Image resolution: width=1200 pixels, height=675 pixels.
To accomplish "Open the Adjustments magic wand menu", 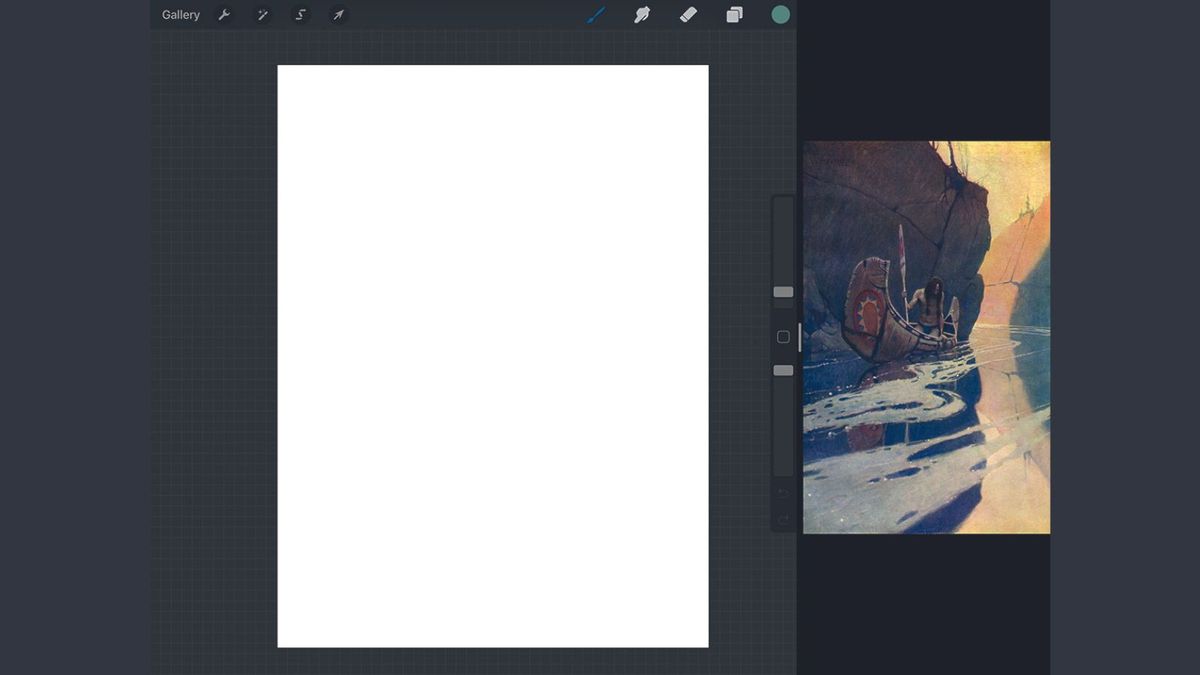I will (x=262, y=14).
